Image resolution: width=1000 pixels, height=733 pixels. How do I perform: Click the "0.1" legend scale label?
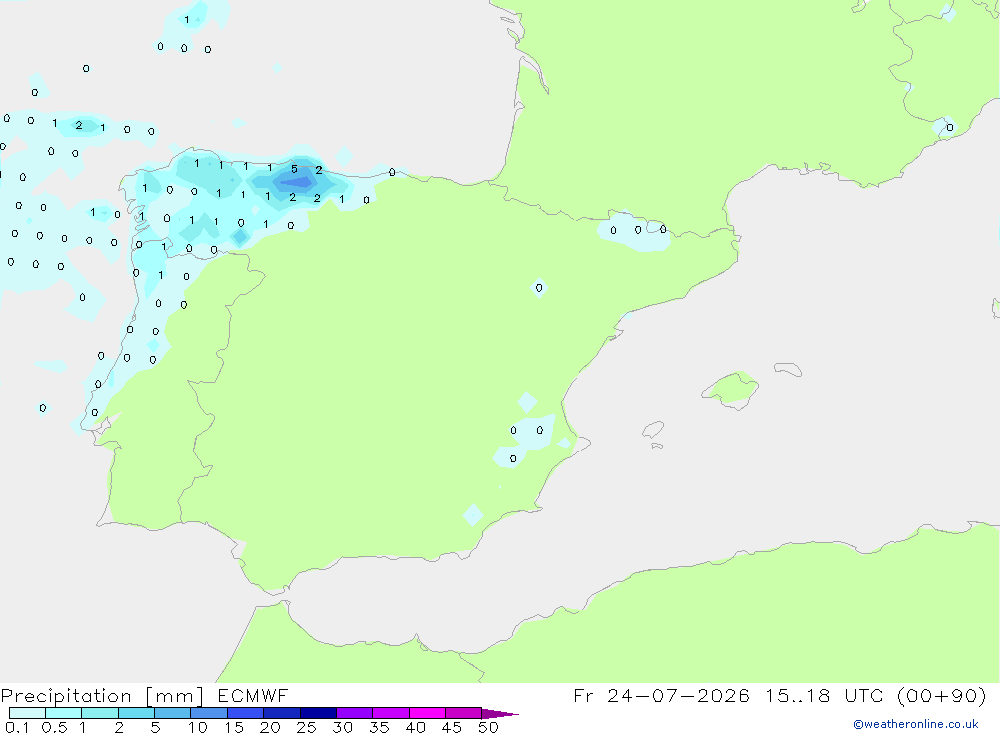[x=17, y=727]
